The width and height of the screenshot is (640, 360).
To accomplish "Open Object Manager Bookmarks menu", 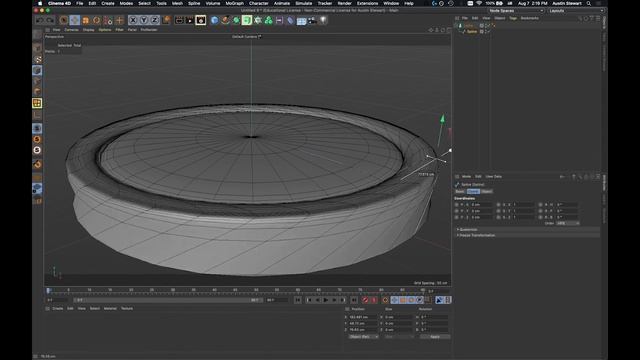I will pyautogui.click(x=529, y=18).
